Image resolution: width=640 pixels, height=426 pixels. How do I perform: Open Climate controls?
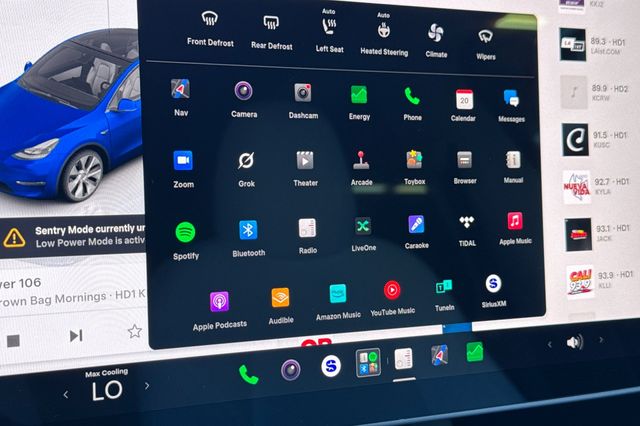(436, 41)
